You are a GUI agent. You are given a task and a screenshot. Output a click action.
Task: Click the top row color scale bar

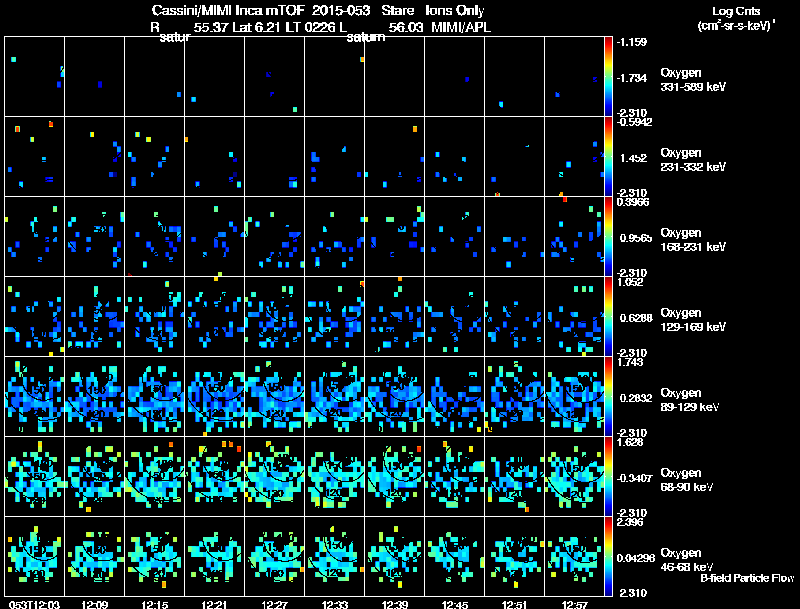608,77
